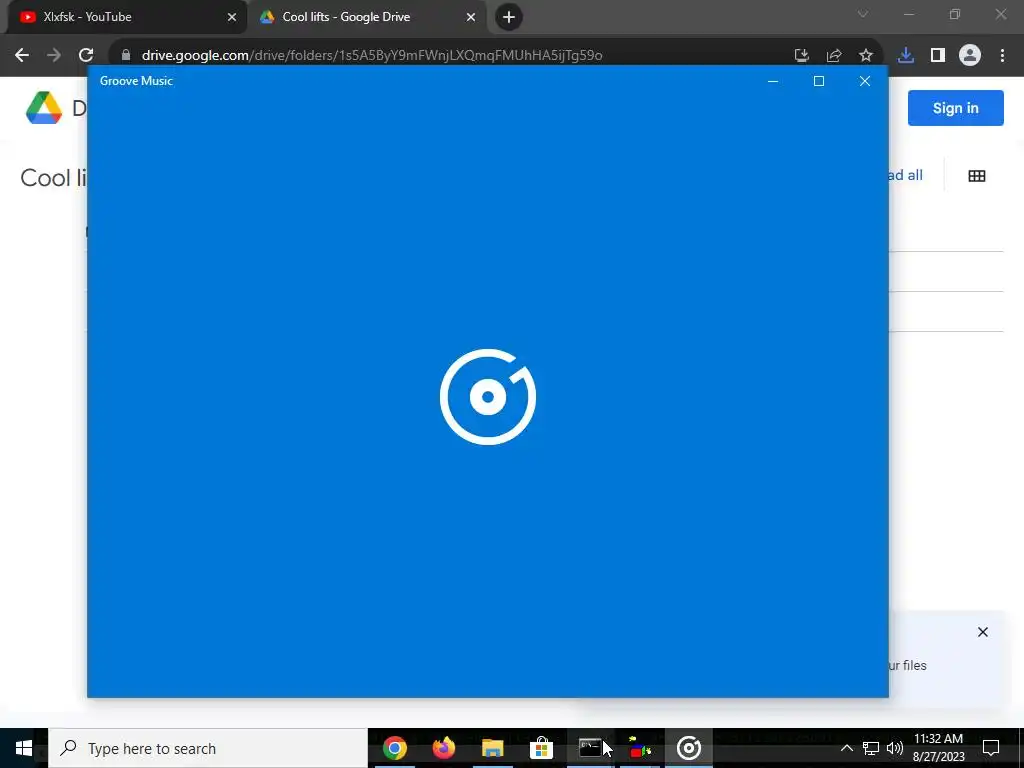Close the Groove Music window
This screenshot has width=1024, height=768.
(x=865, y=81)
